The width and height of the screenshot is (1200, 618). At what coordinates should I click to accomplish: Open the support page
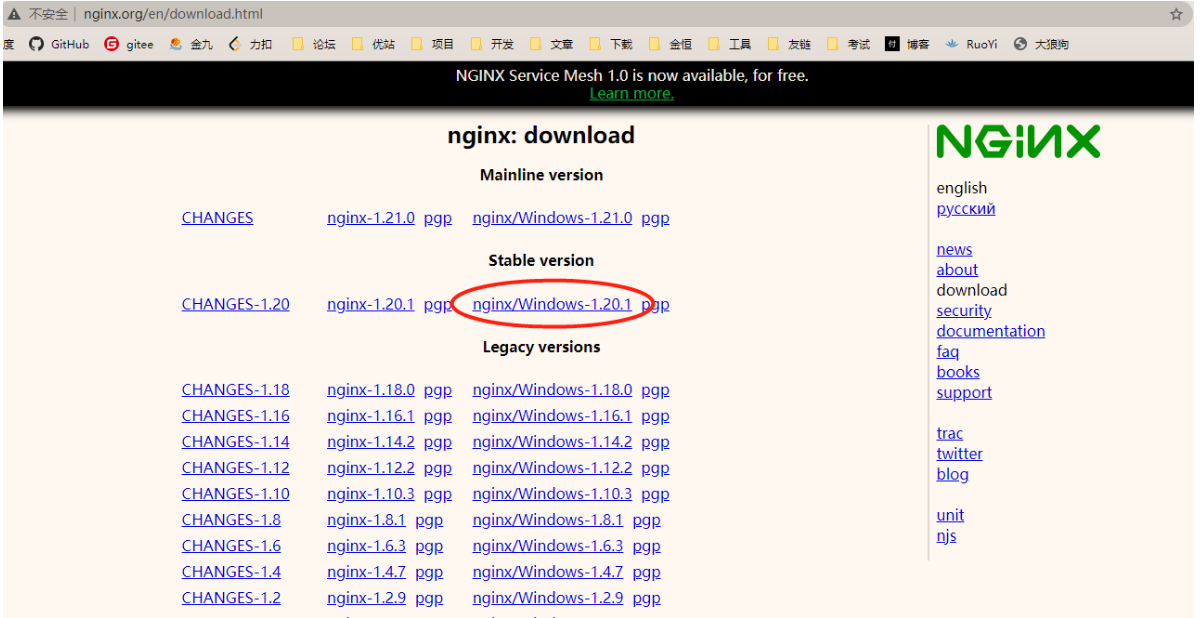[964, 393]
